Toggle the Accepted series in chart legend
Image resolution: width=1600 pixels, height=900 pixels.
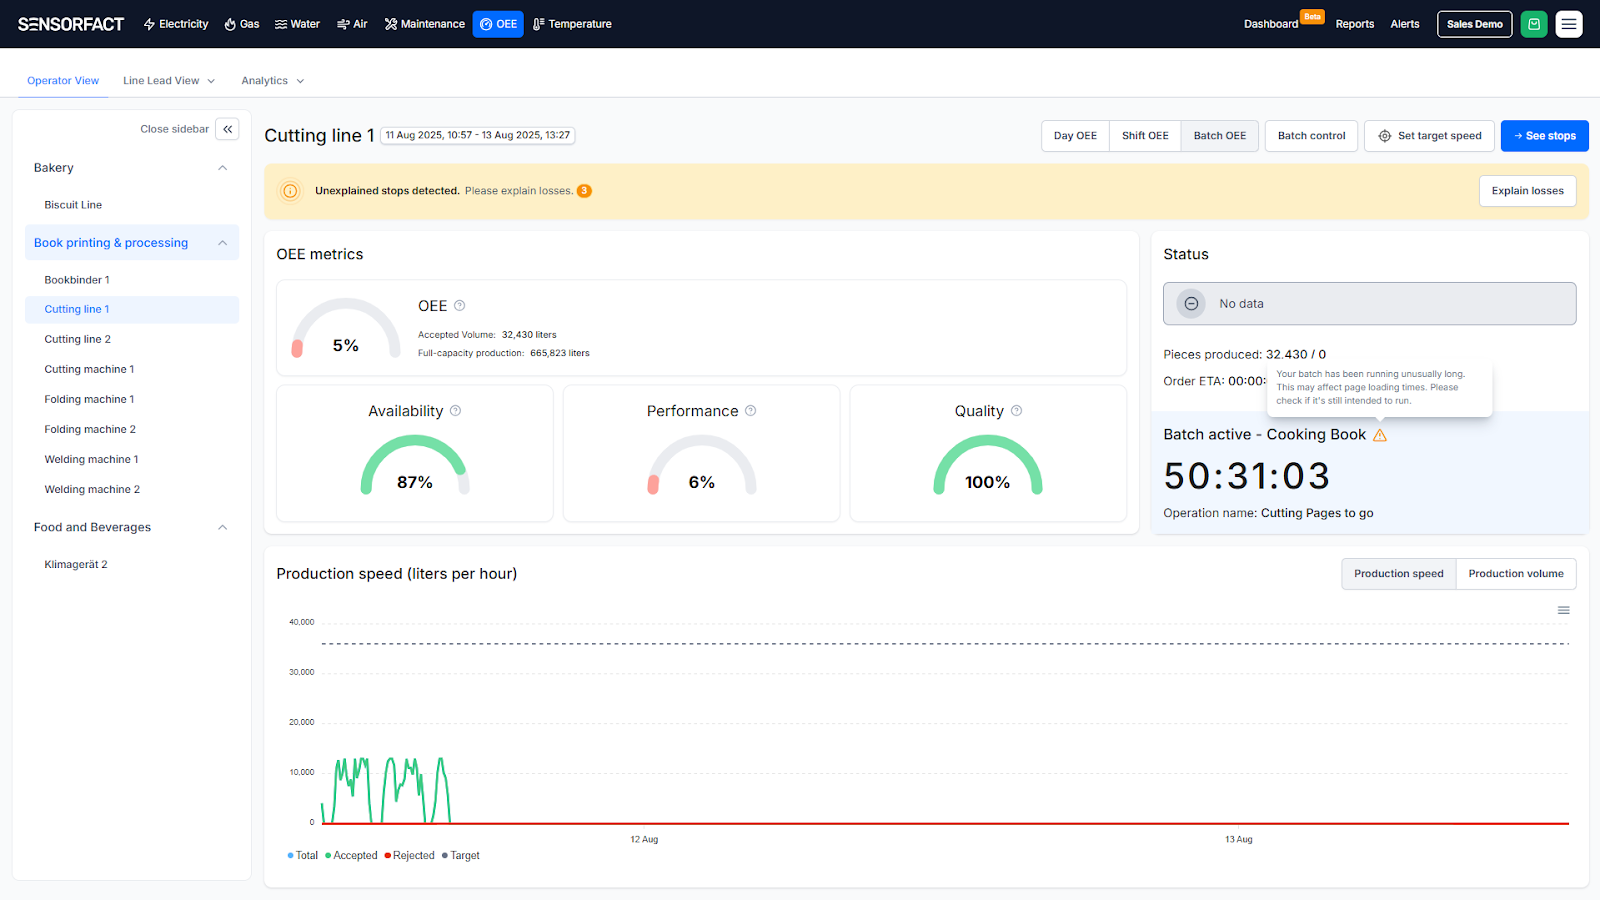[x=351, y=856]
